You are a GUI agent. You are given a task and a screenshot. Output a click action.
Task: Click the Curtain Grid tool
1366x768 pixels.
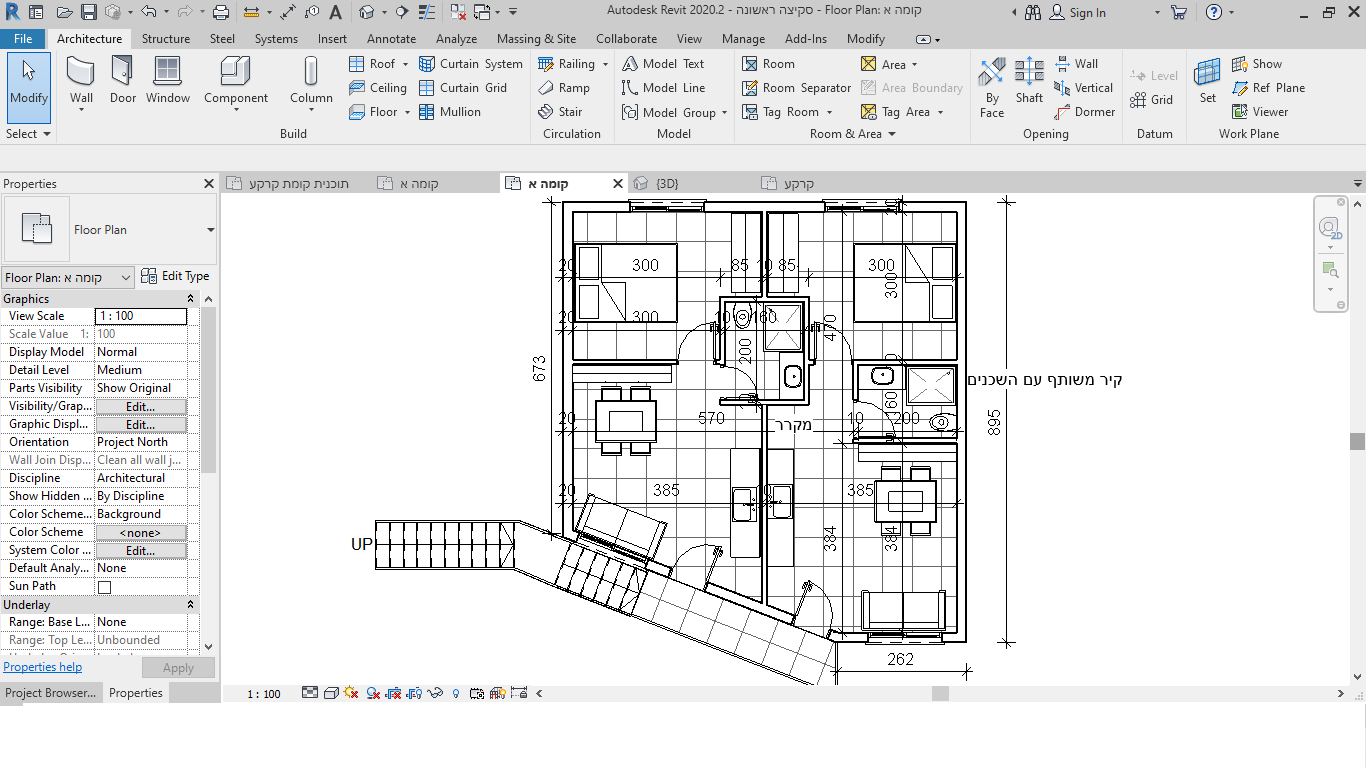click(x=462, y=88)
